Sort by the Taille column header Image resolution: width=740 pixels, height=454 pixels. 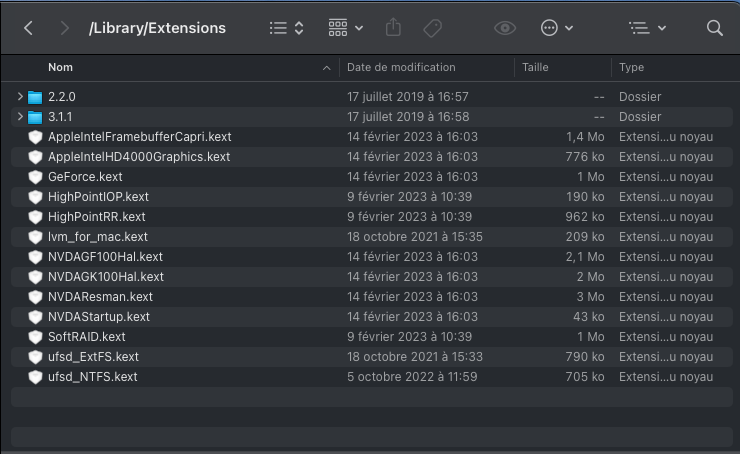[x=535, y=67]
